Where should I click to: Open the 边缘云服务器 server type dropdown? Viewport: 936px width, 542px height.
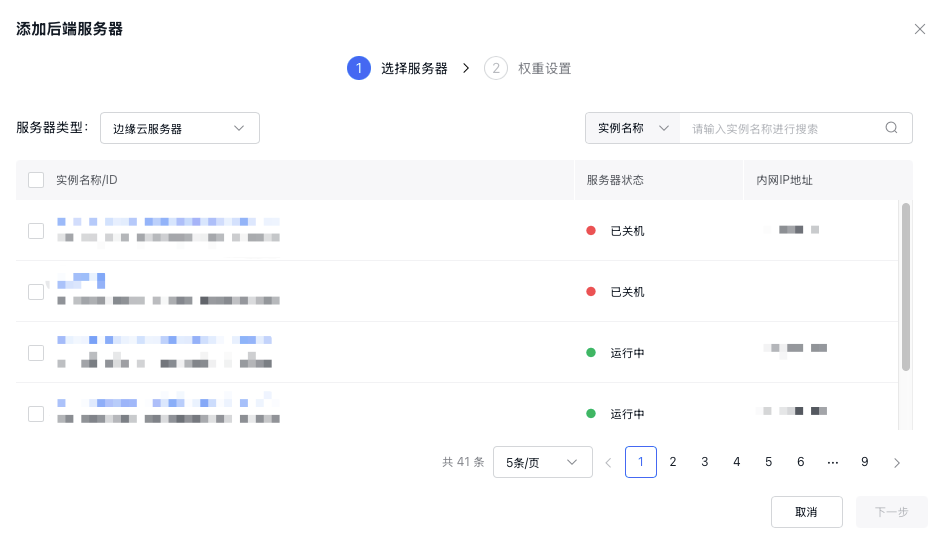coord(180,128)
